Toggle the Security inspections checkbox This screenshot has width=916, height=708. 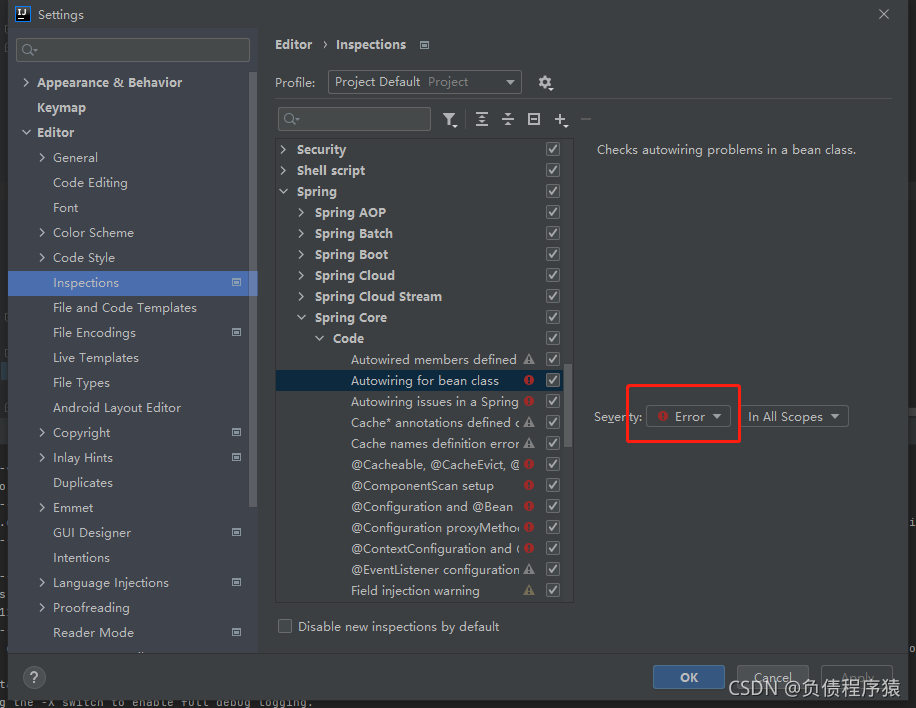553,149
